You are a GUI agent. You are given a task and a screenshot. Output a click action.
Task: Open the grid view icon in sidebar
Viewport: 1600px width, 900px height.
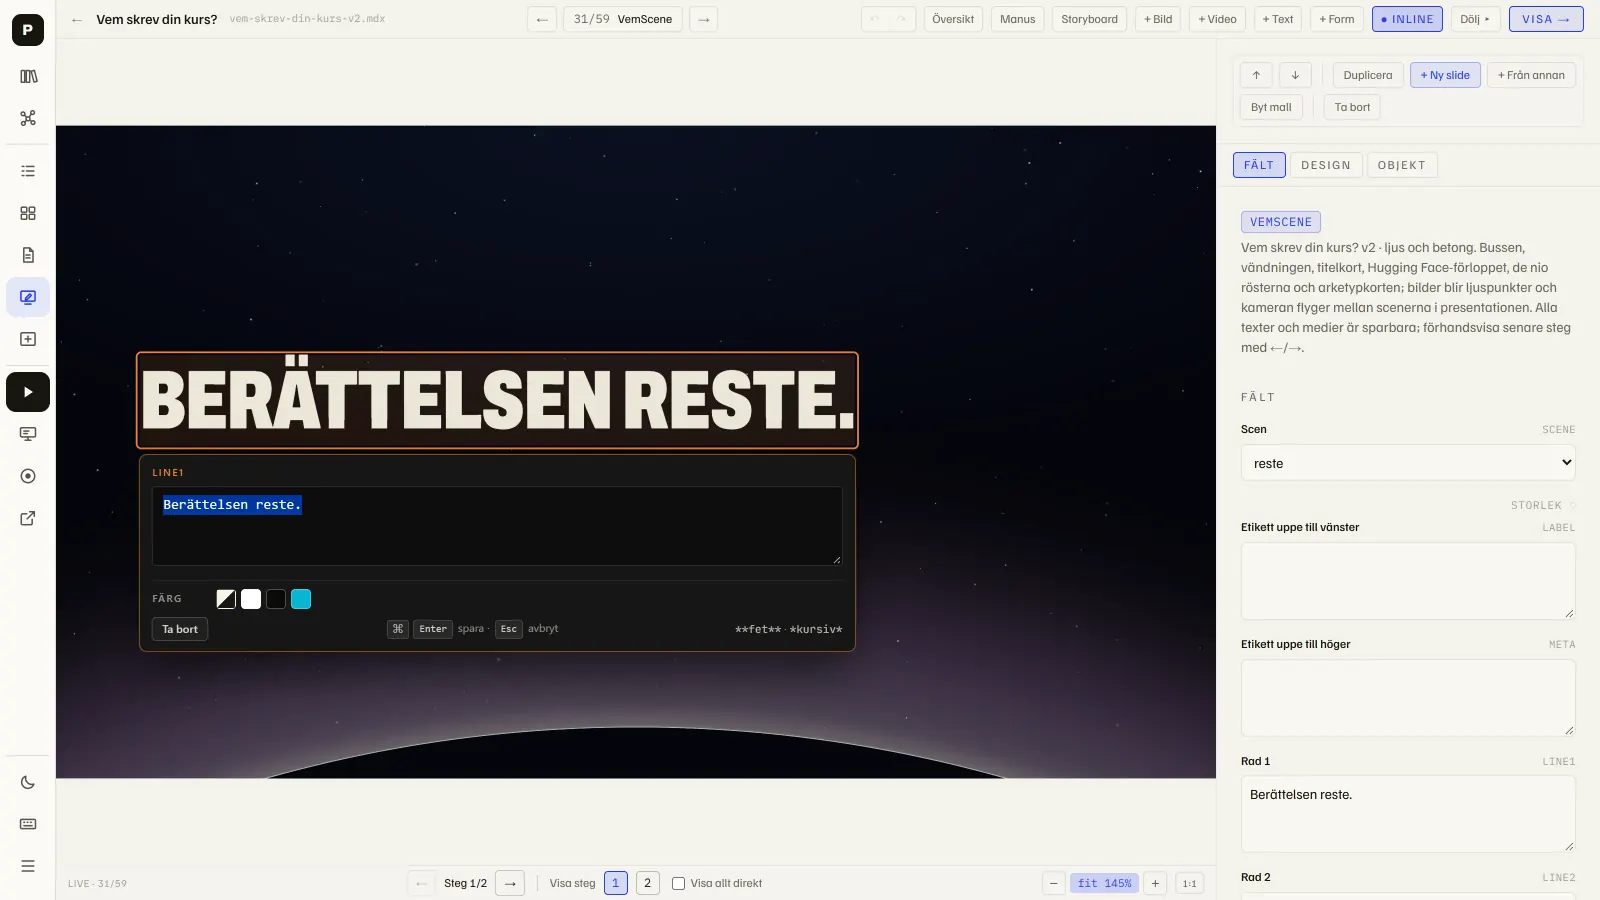click(x=28, y=213)
